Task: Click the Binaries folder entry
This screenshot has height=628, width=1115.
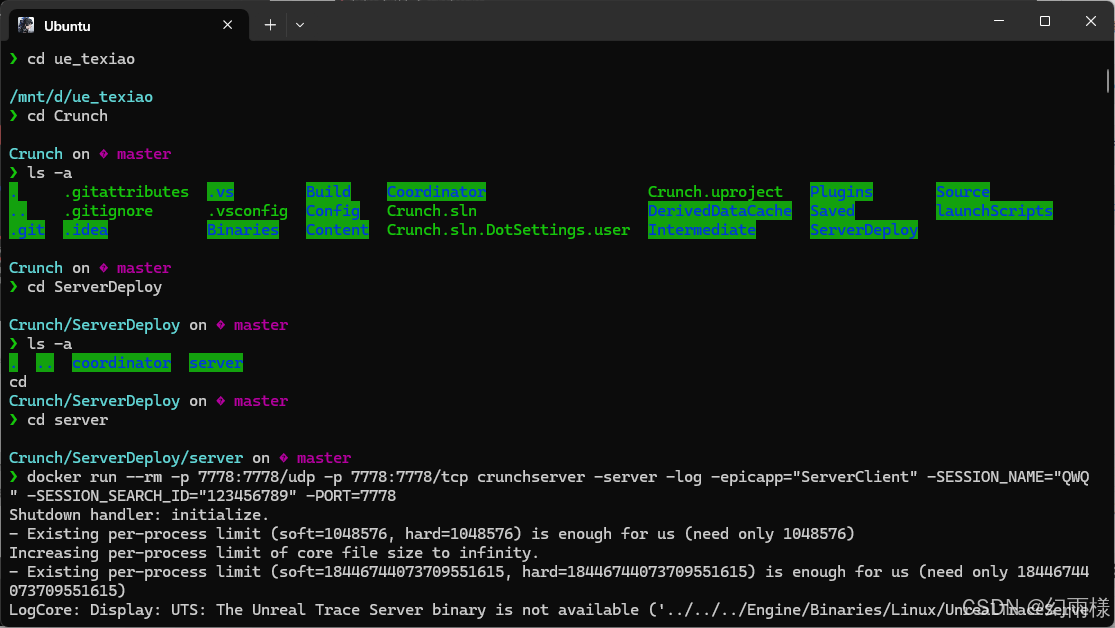Action: (x=243, y=230)
